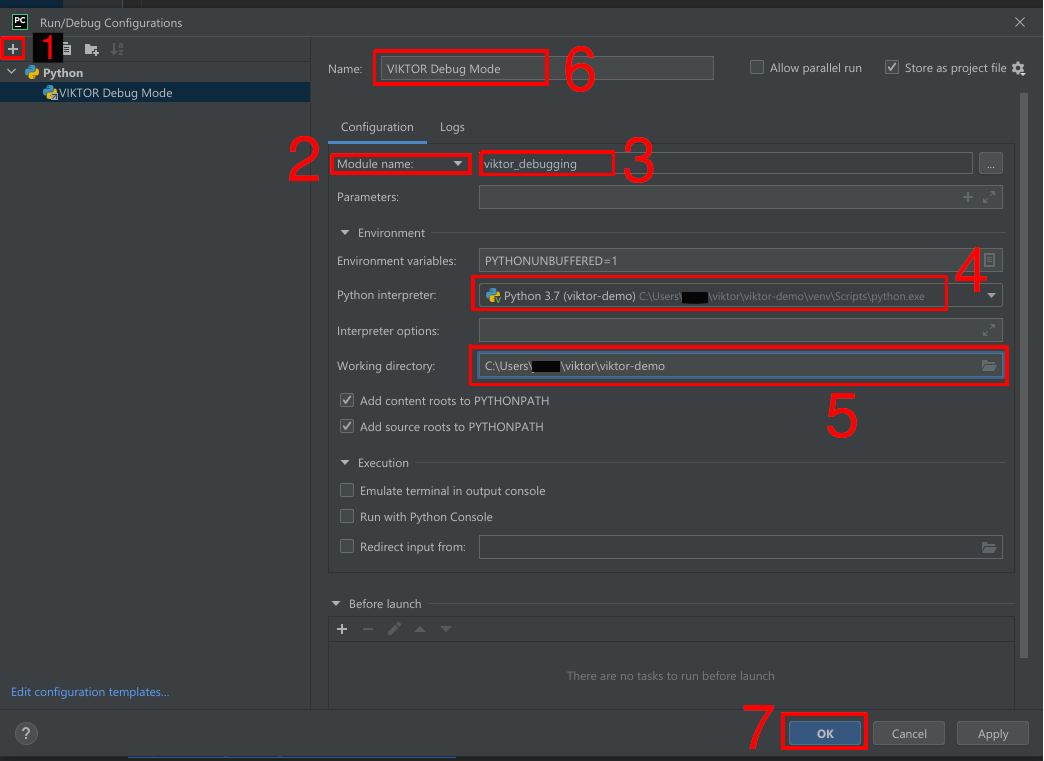
Task: Expand the Parameters field with the expand icon
Action: (989, 198)
